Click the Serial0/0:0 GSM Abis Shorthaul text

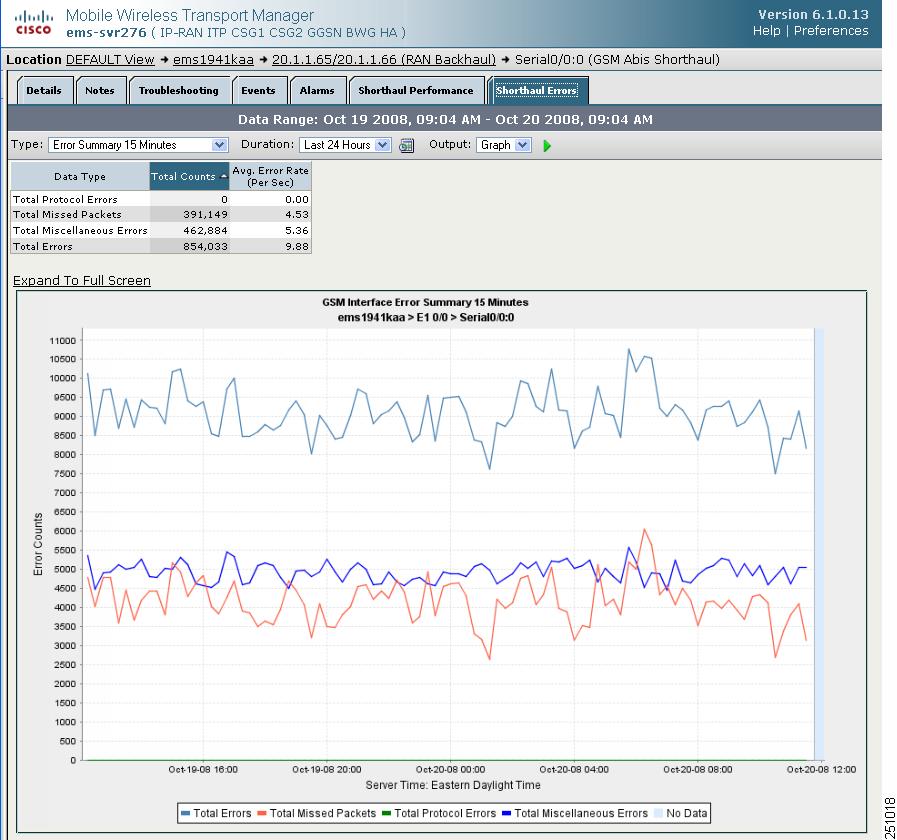click(x=617, y=60)
